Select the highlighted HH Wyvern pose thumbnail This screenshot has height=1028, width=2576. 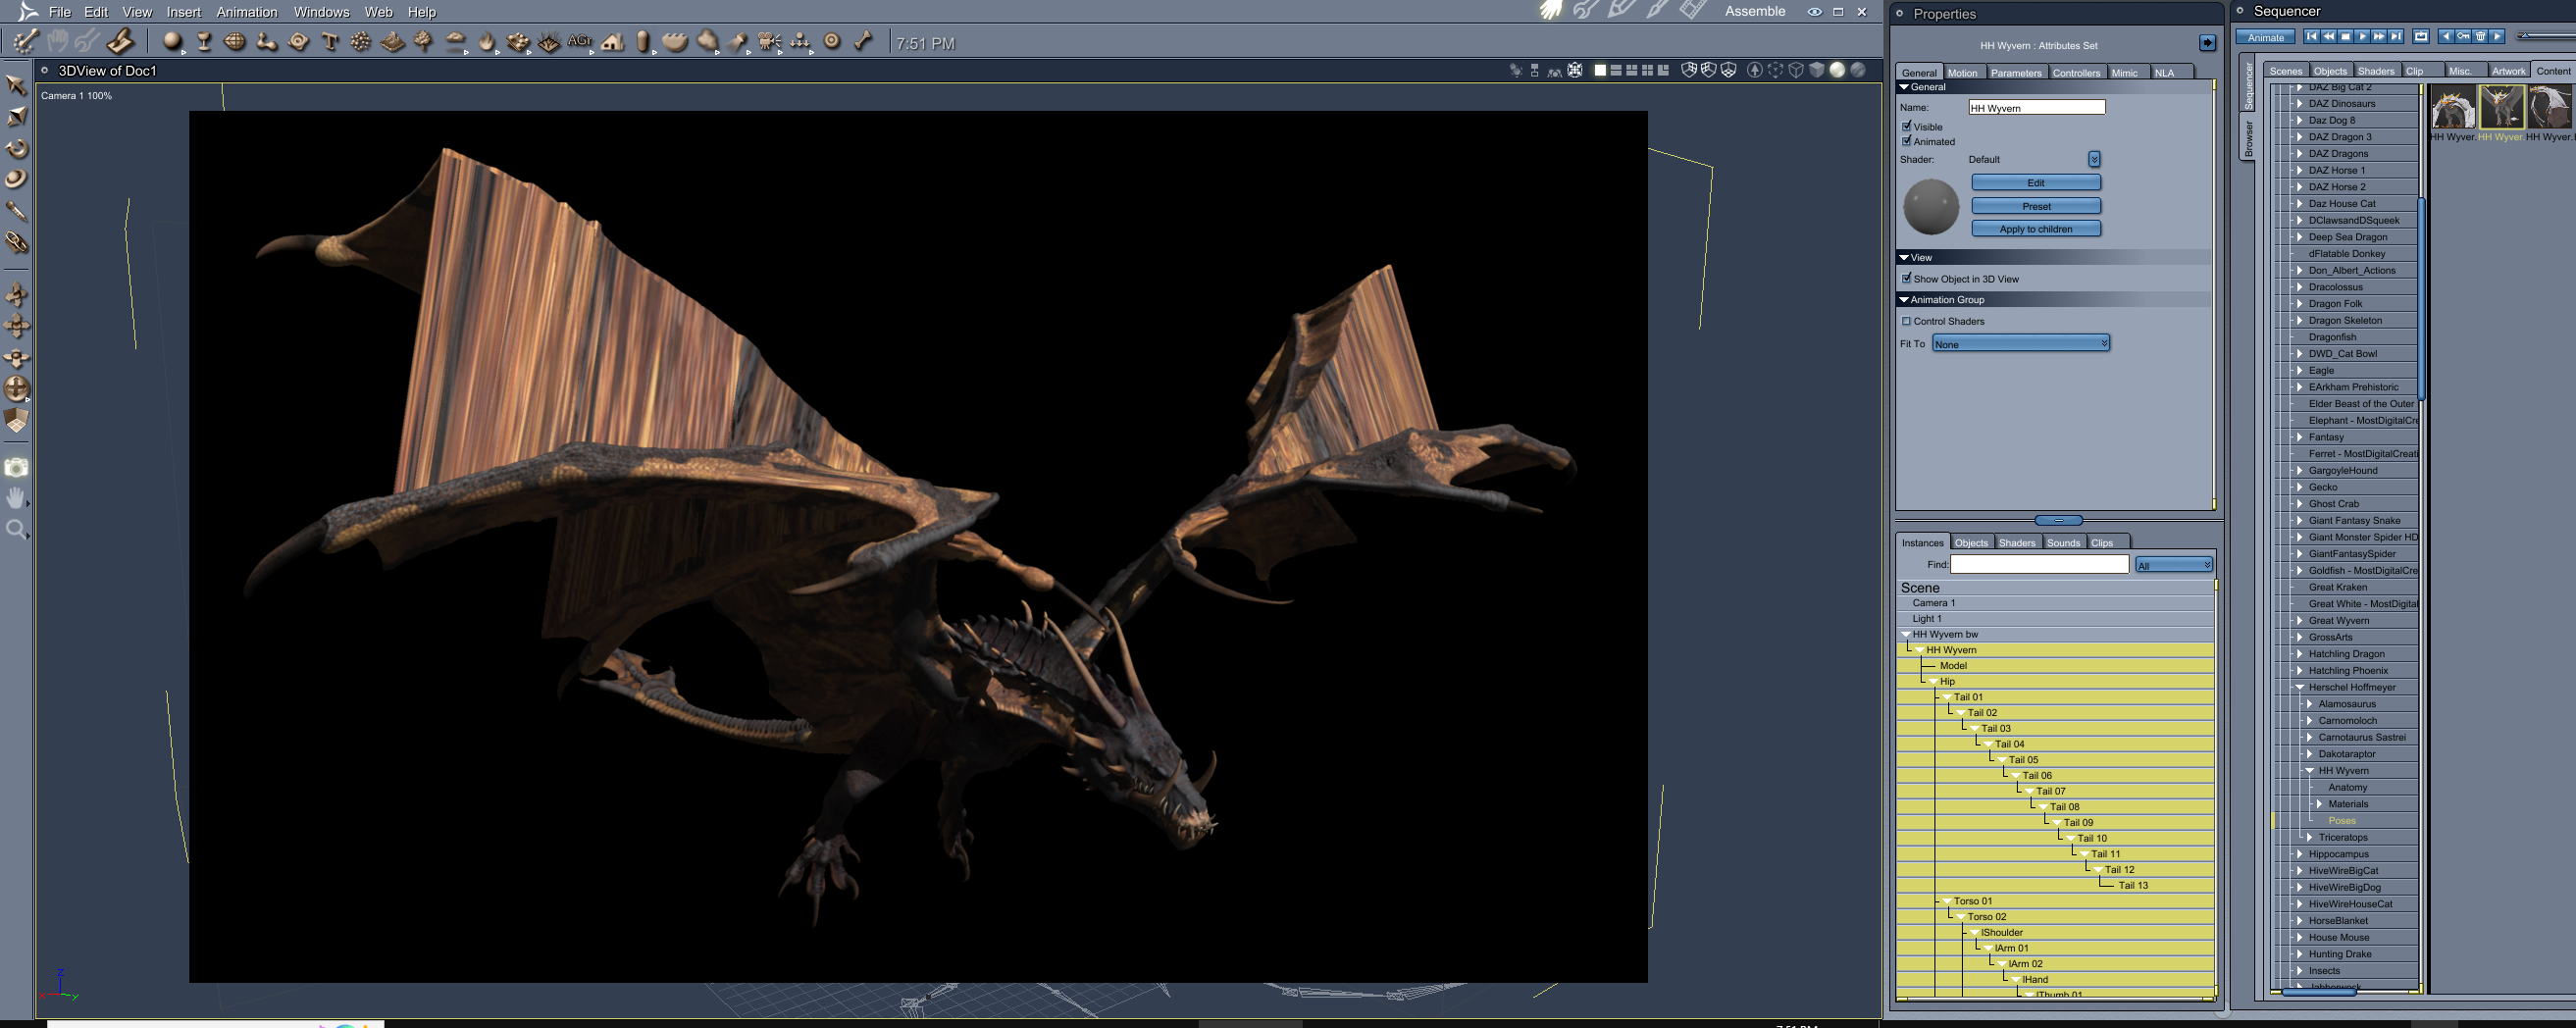[x=2501, y=107]
